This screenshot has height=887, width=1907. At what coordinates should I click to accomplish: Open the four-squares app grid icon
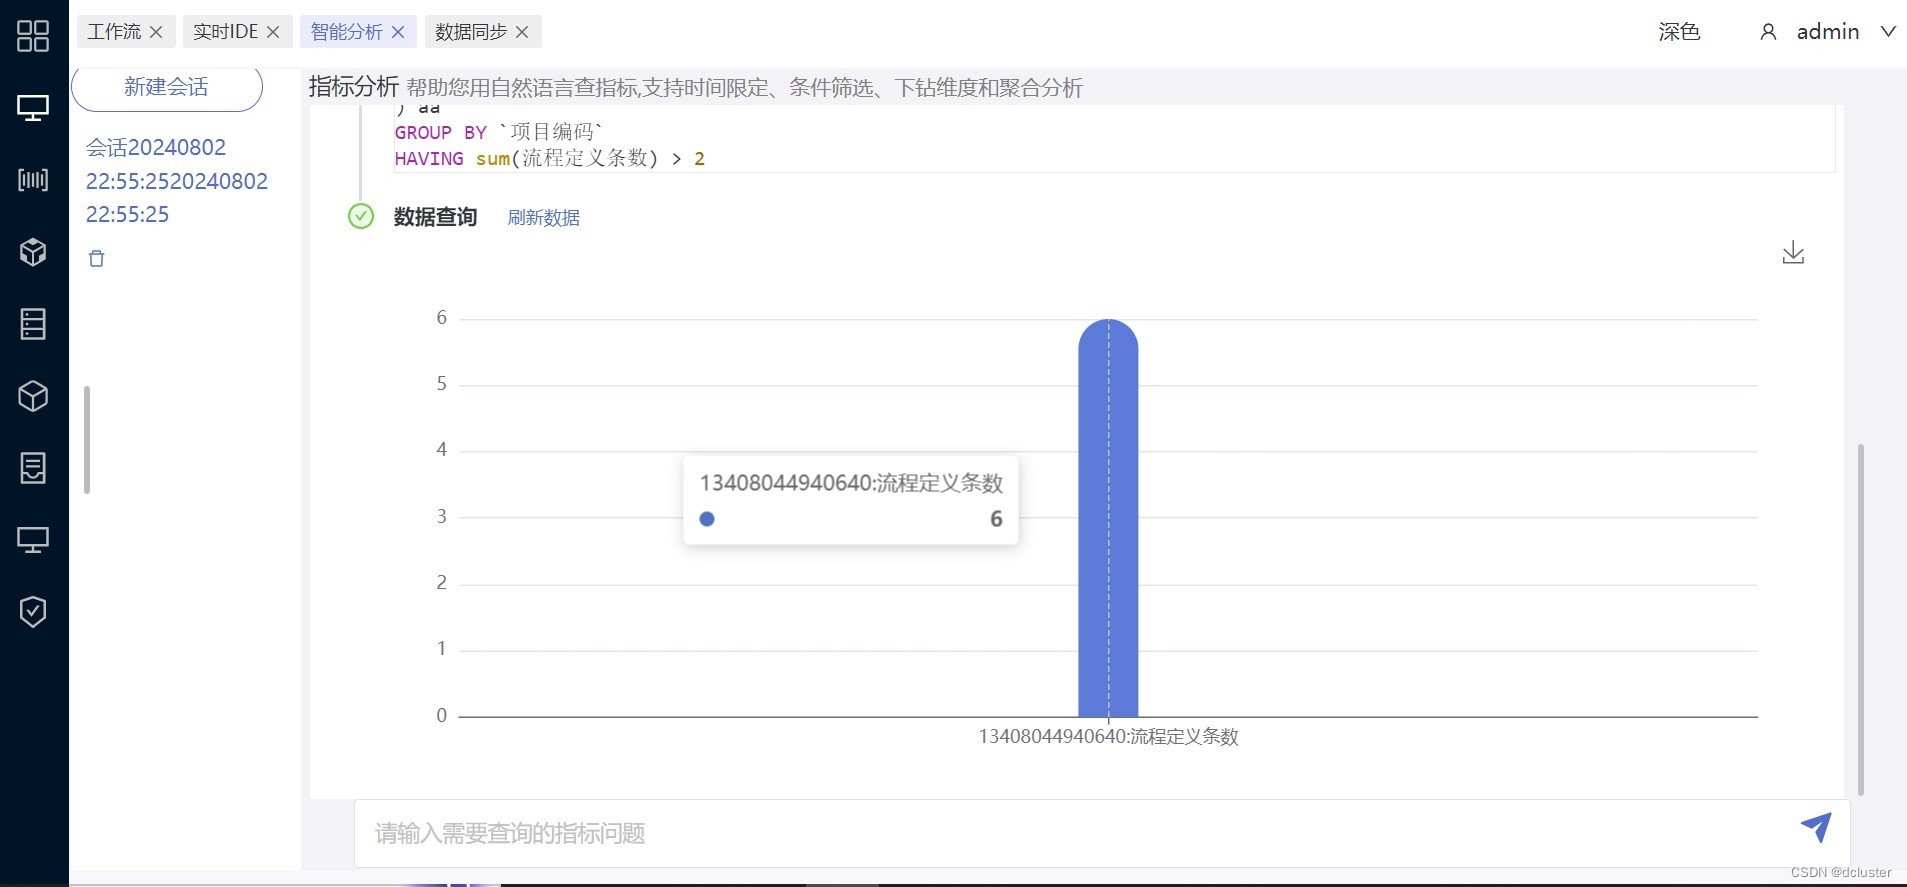[x=33, y=36]
